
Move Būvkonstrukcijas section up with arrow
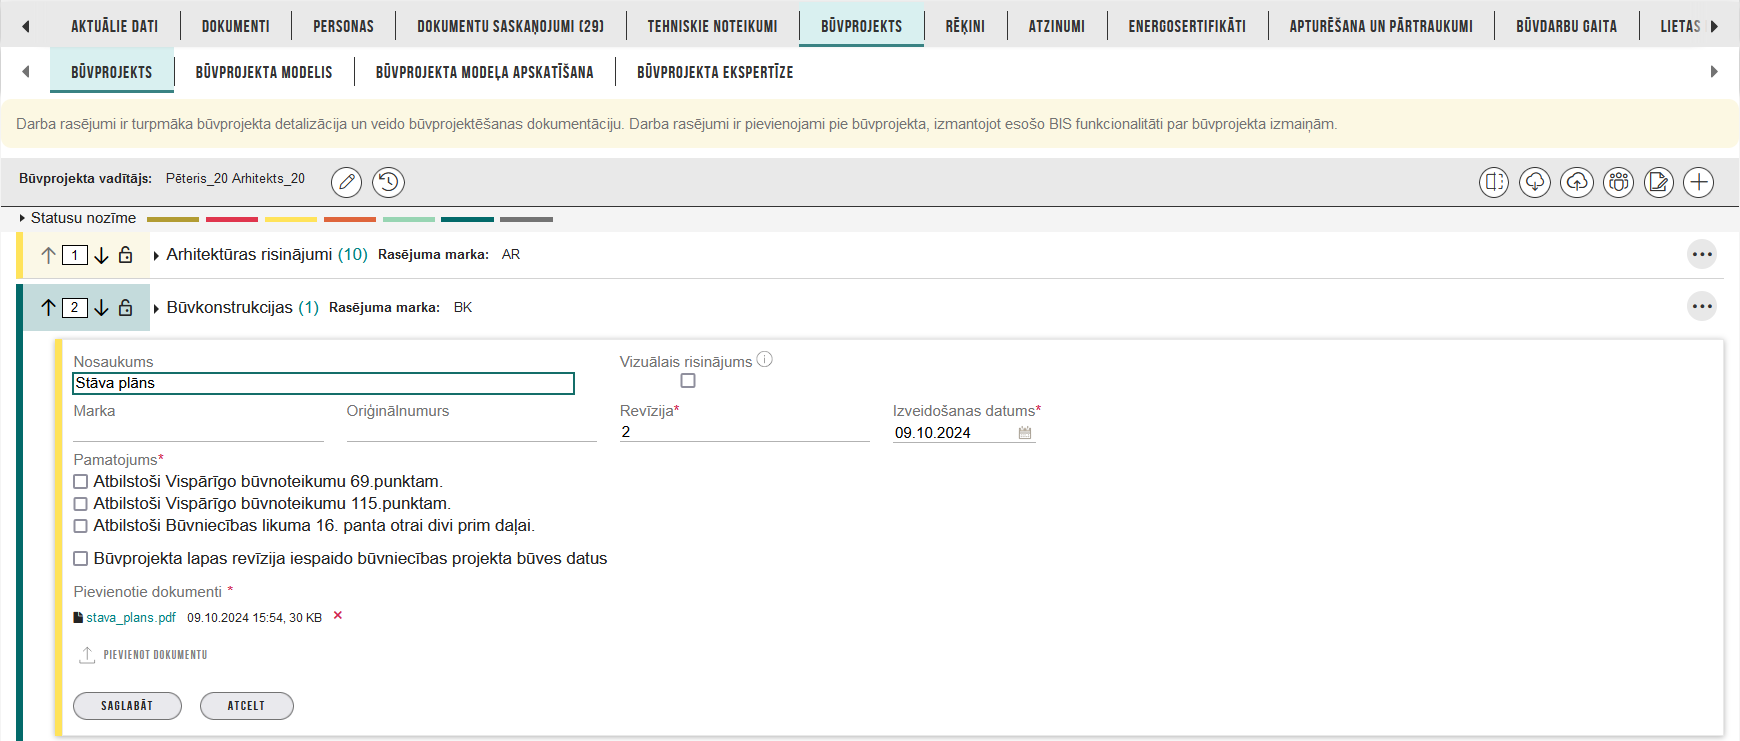[x=48, y=308]
